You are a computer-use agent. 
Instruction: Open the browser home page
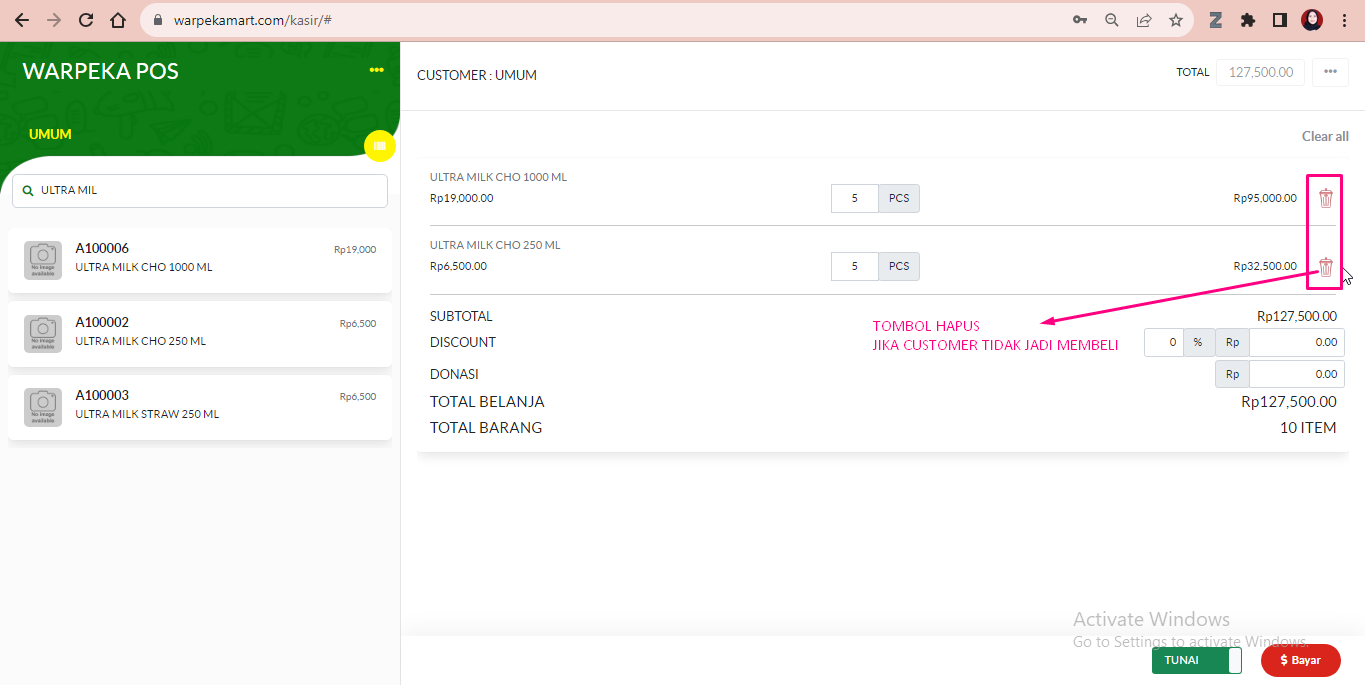[118, 20]
